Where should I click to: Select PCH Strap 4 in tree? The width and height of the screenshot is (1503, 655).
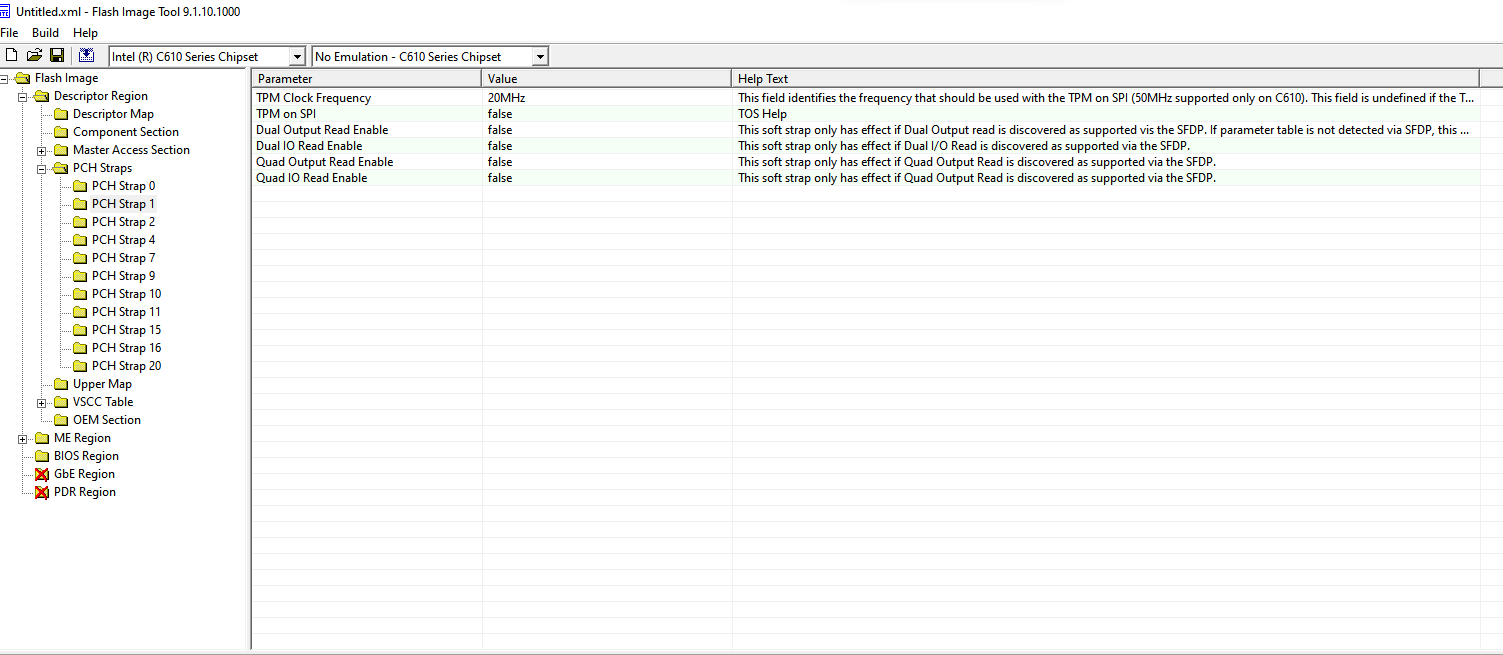point(123,240)
